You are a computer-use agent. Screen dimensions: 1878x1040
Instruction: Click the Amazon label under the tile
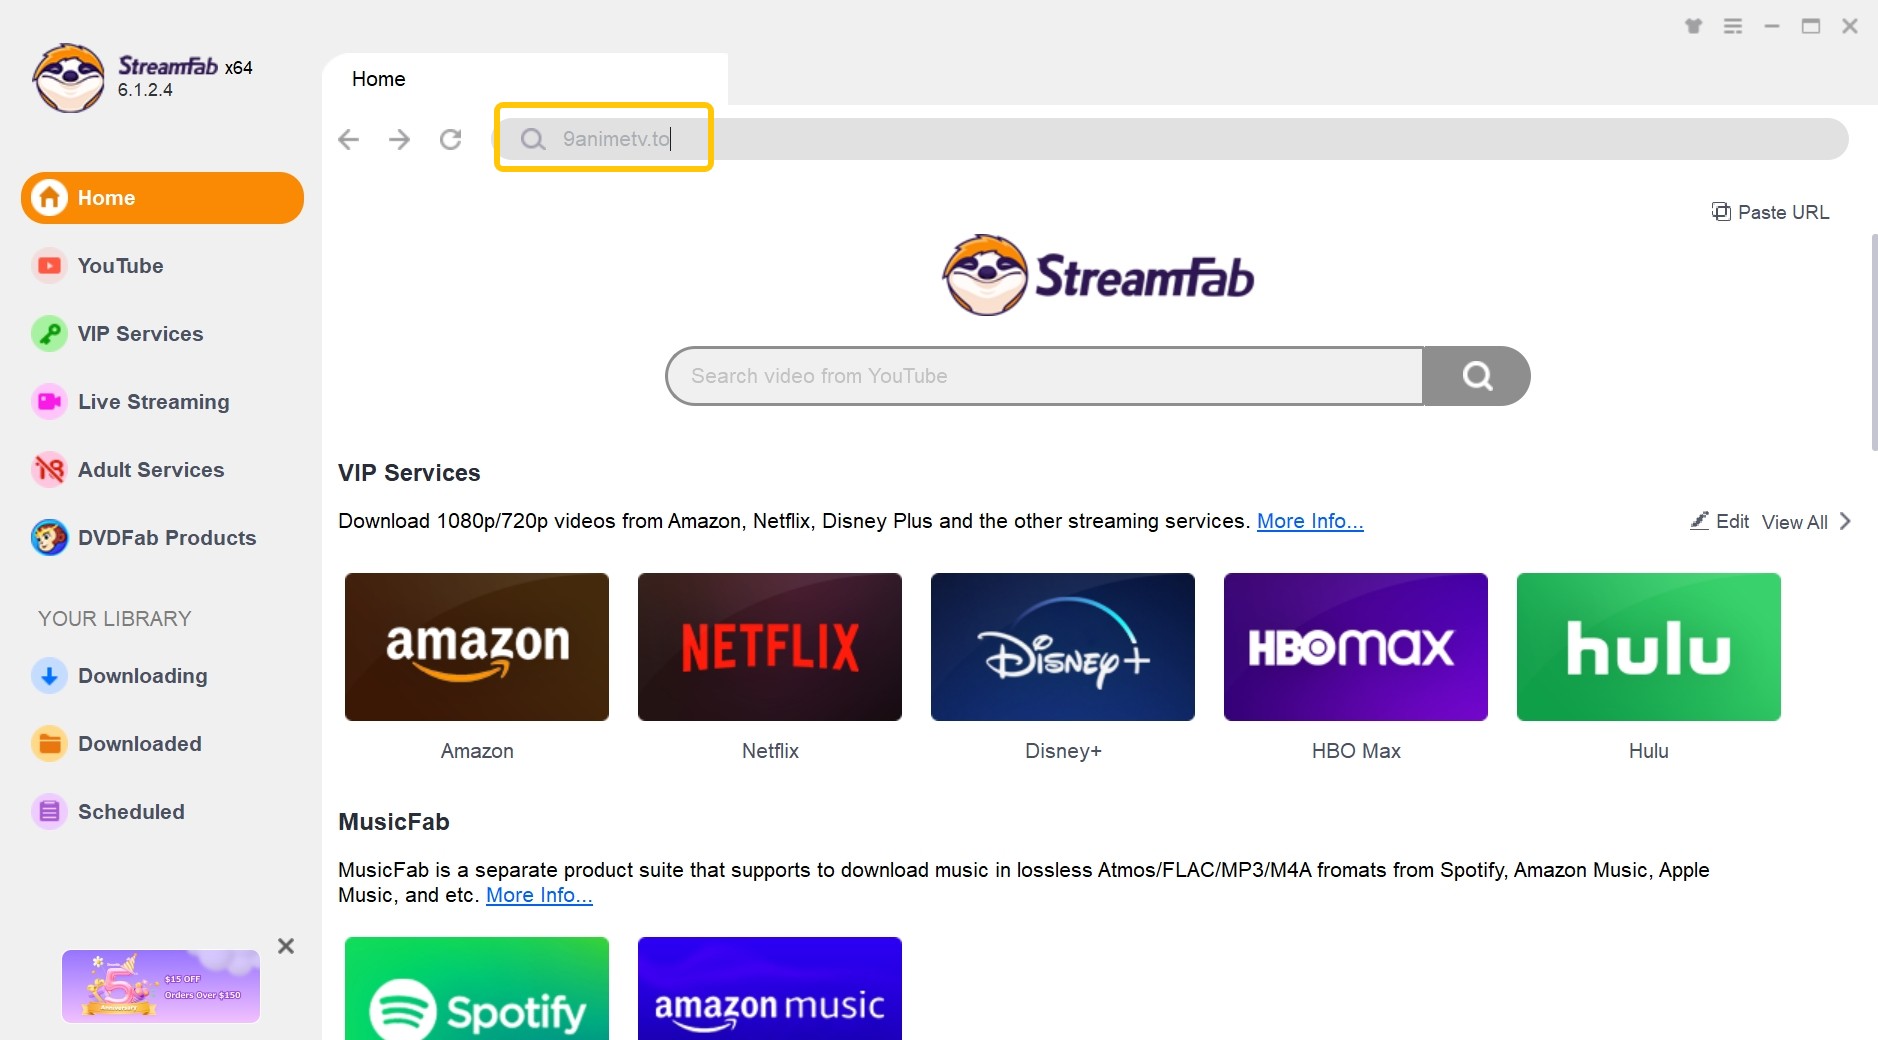coord(477,751)
